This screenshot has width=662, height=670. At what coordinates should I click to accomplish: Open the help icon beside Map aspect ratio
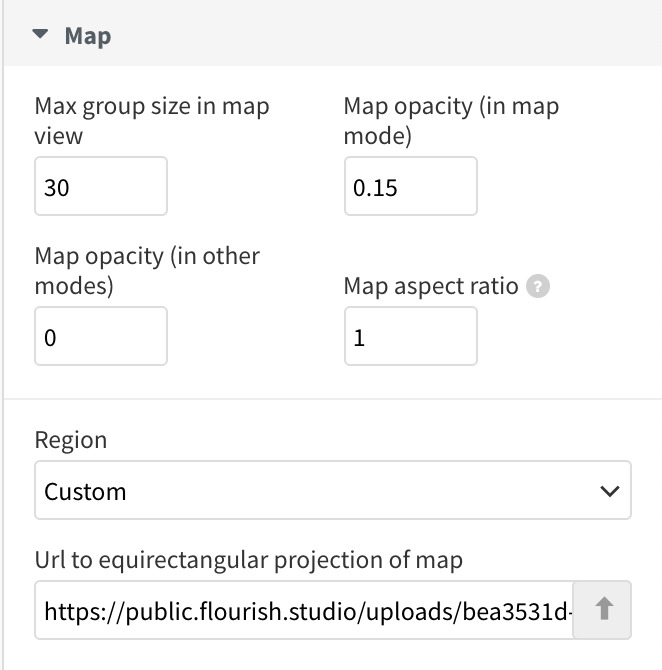coord(538,286)
